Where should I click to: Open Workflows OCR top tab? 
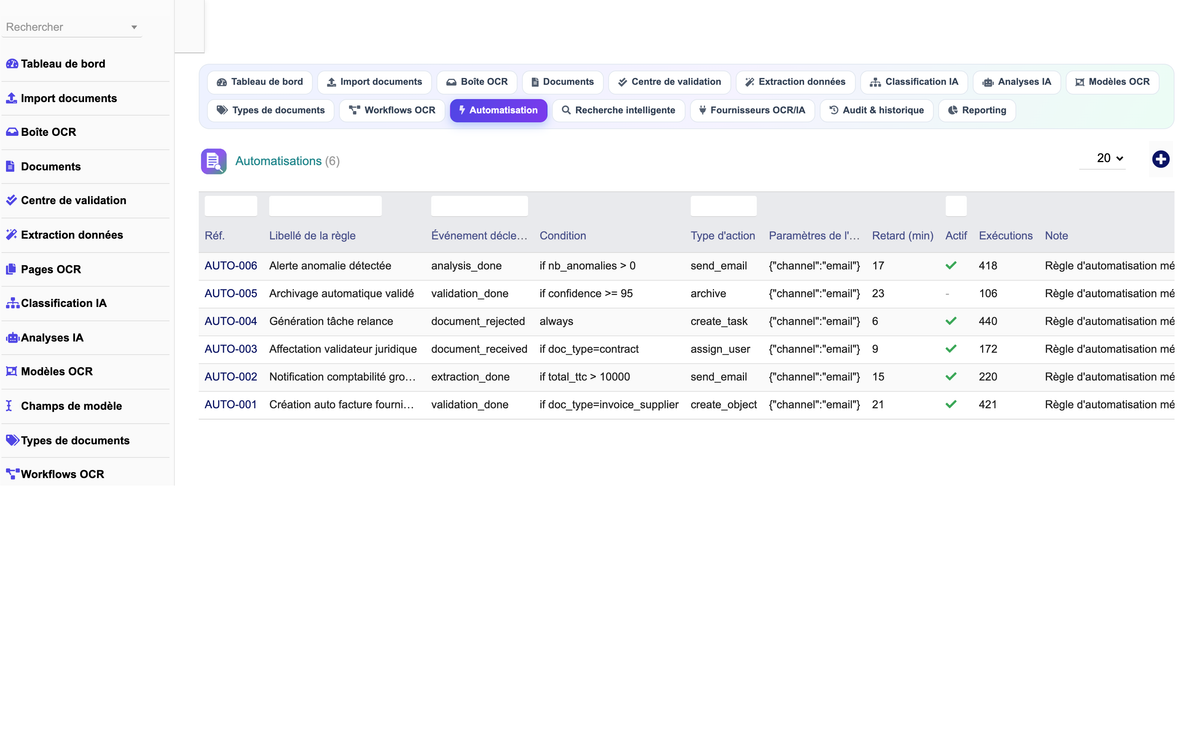click(392, 110)
